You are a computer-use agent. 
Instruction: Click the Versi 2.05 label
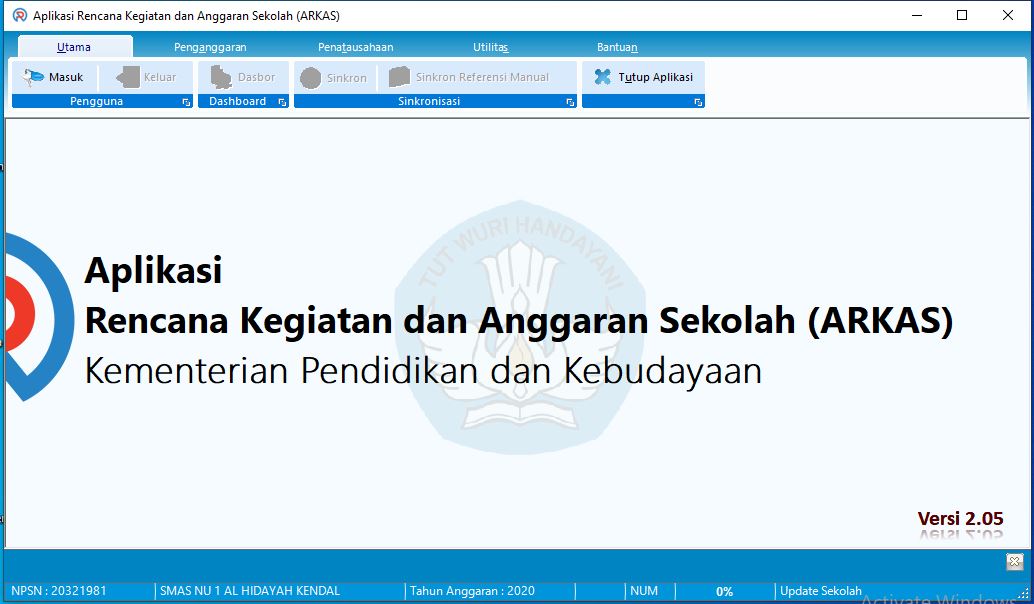point(960,519)
